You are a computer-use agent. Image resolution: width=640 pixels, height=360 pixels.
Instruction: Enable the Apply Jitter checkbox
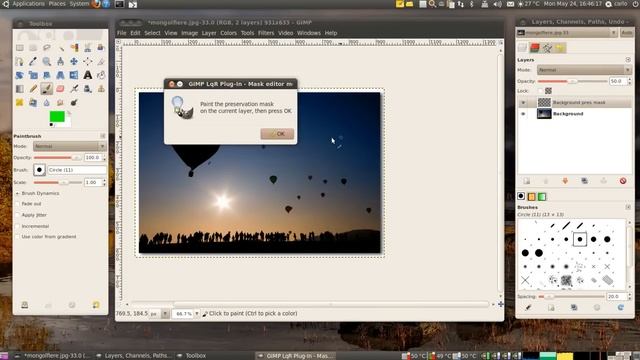[x=18, y=215]
